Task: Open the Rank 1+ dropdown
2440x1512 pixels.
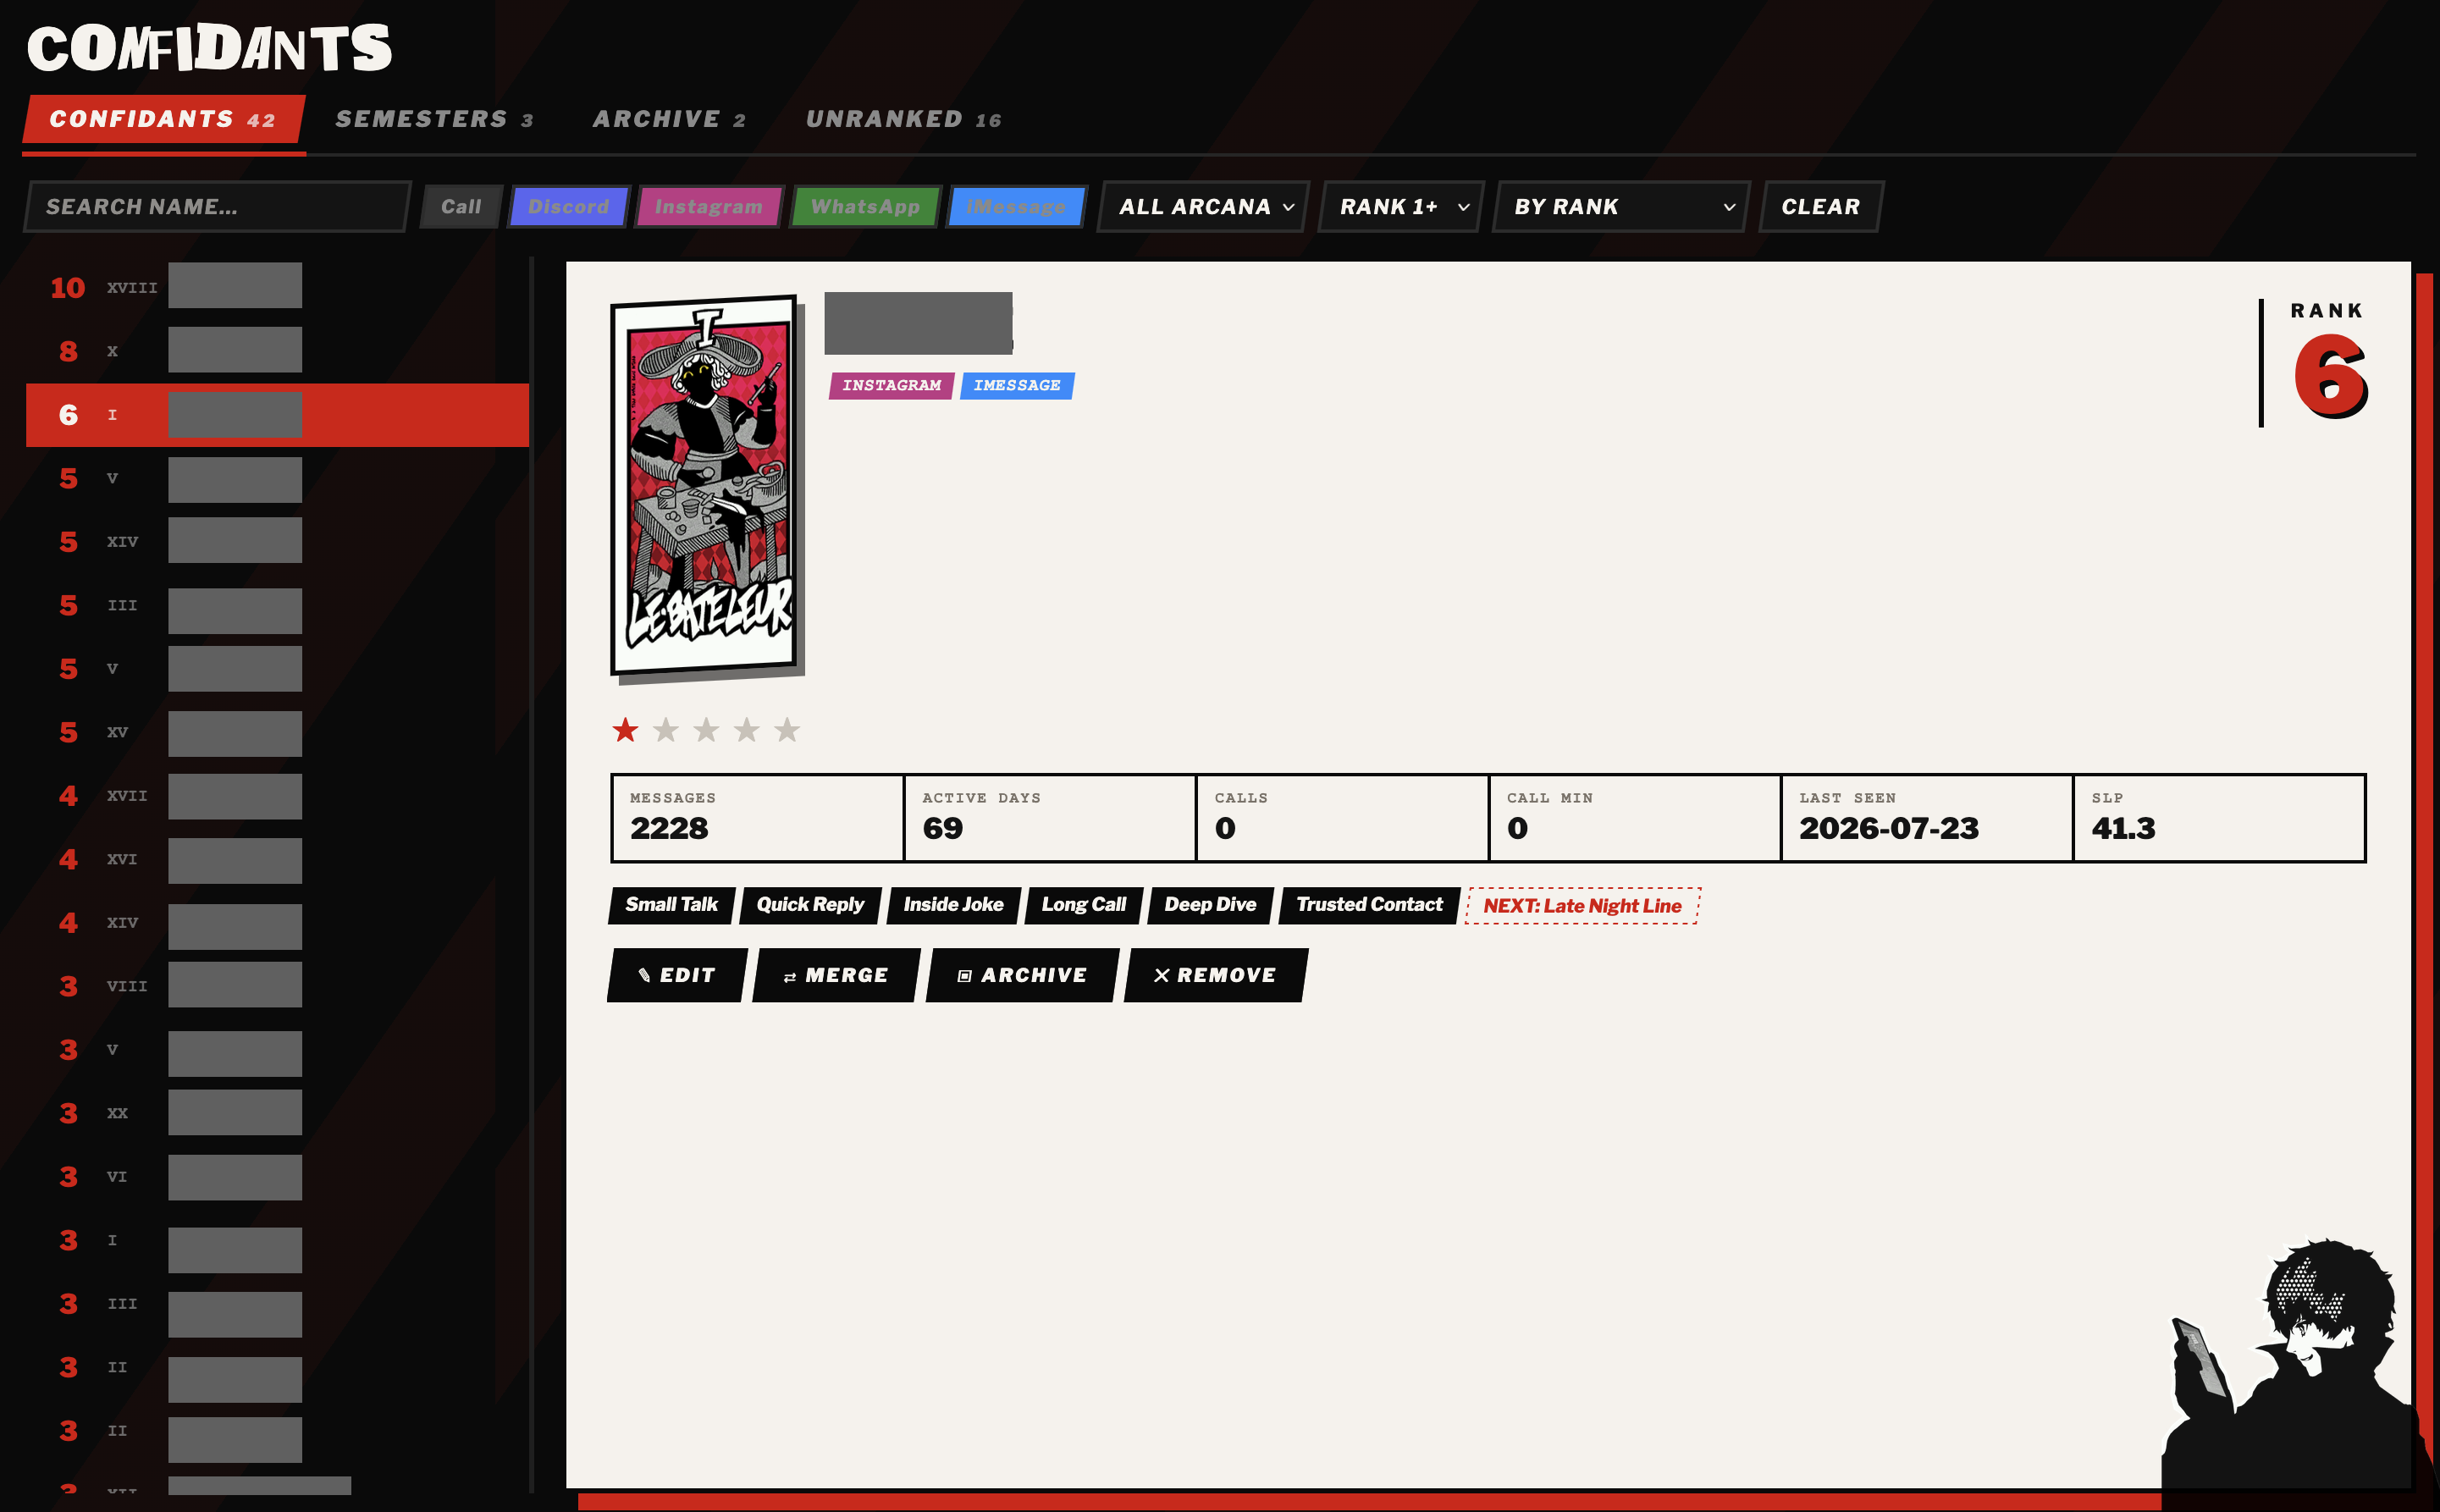Action: pyautogui.click(x=1401, y=206)
